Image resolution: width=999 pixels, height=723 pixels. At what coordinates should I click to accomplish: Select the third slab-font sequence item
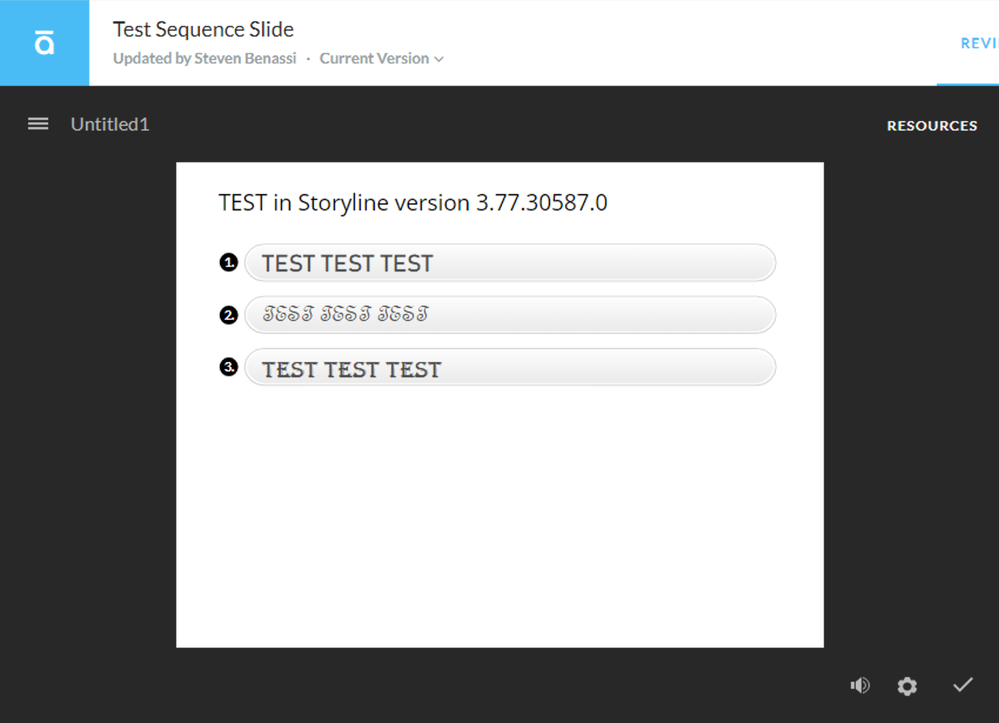pyautogui.click(x=510, y=367)
